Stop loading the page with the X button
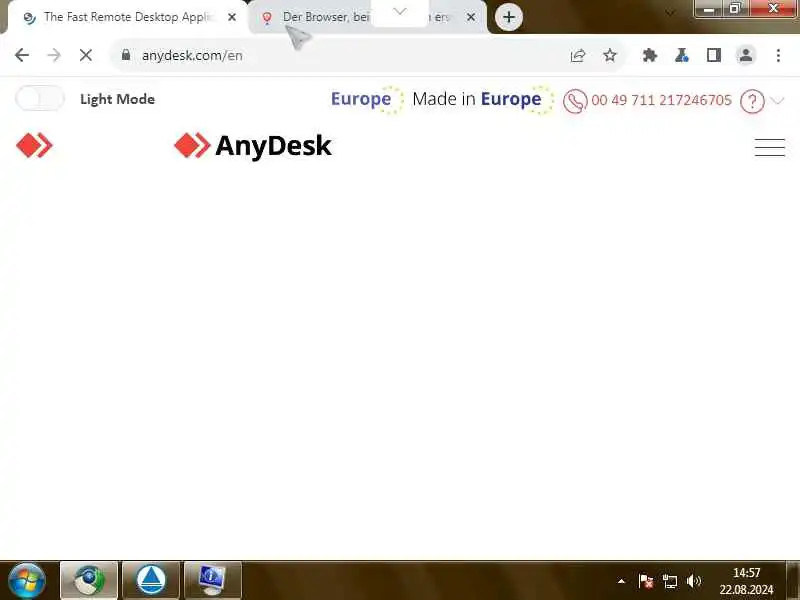This screenshot has height=600, width=800. [86, 55]
